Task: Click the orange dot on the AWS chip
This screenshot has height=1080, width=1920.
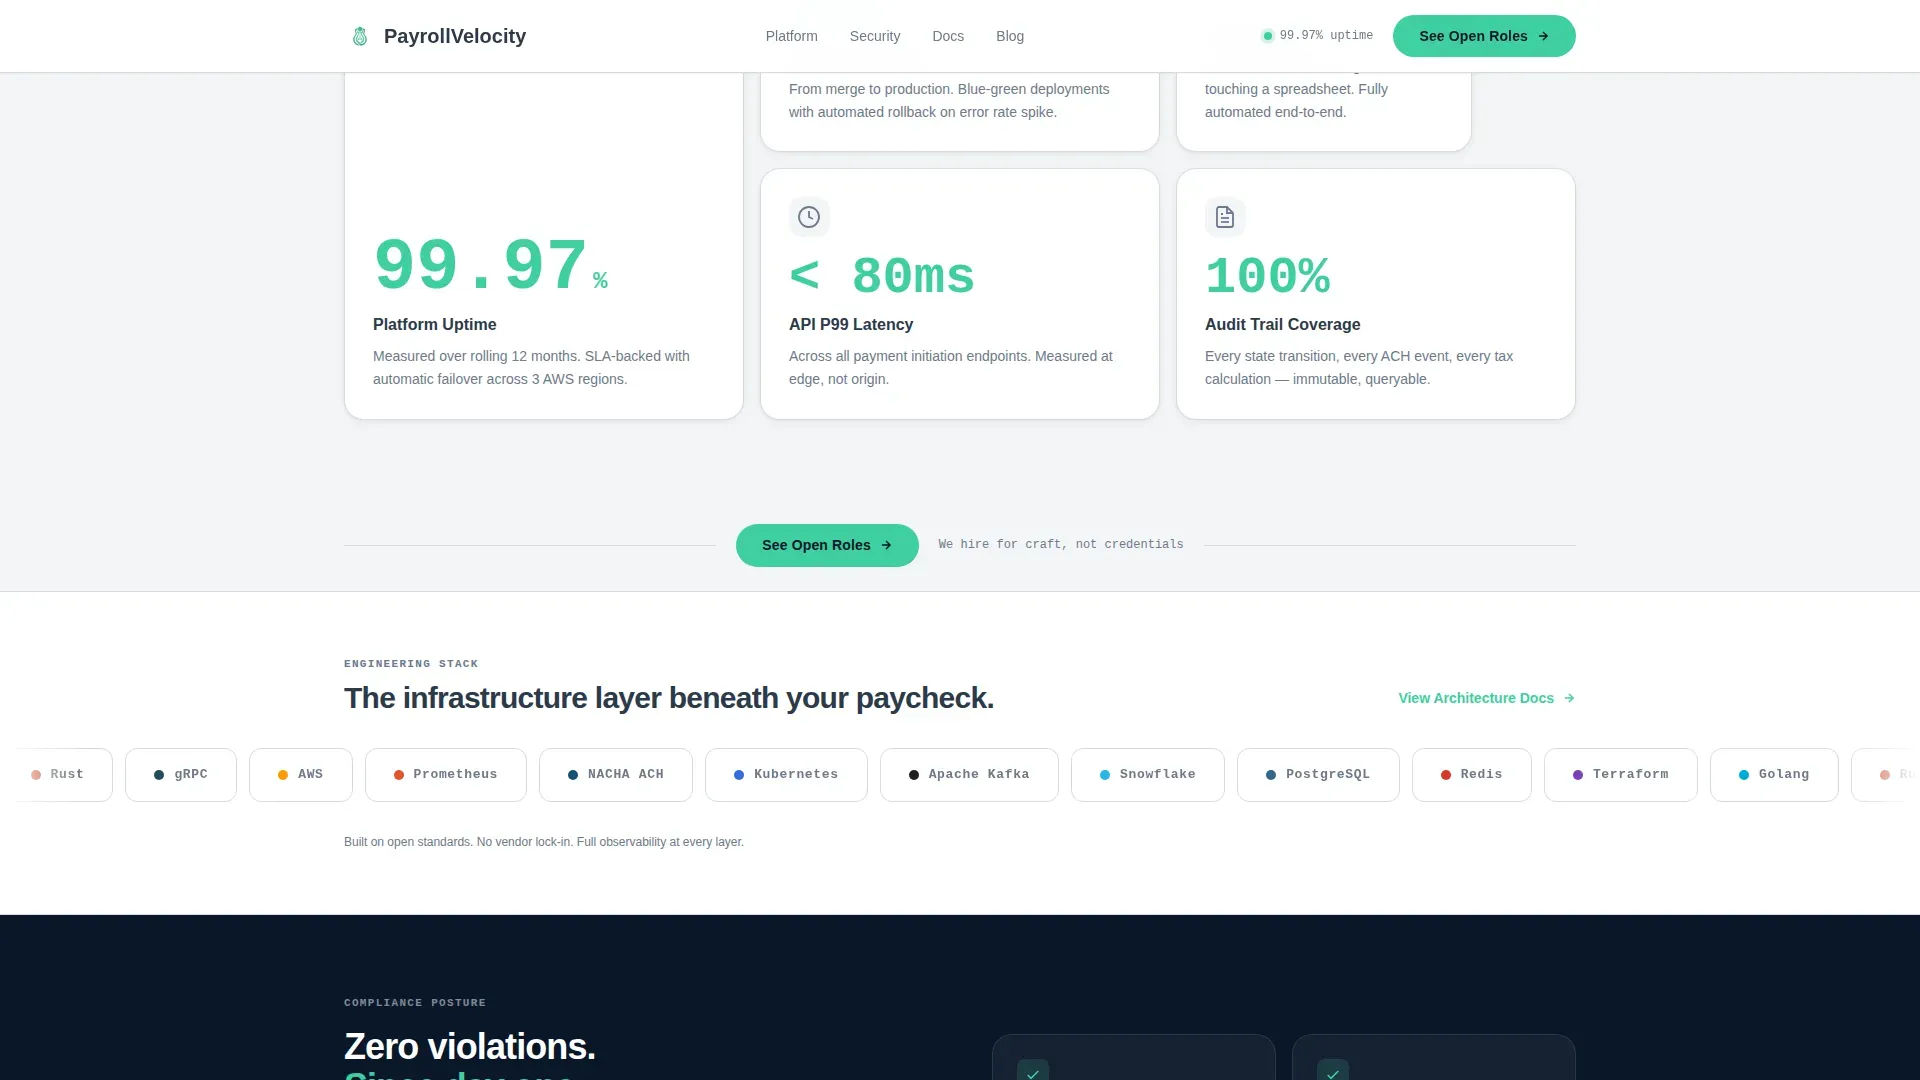Action: [283, 775]
